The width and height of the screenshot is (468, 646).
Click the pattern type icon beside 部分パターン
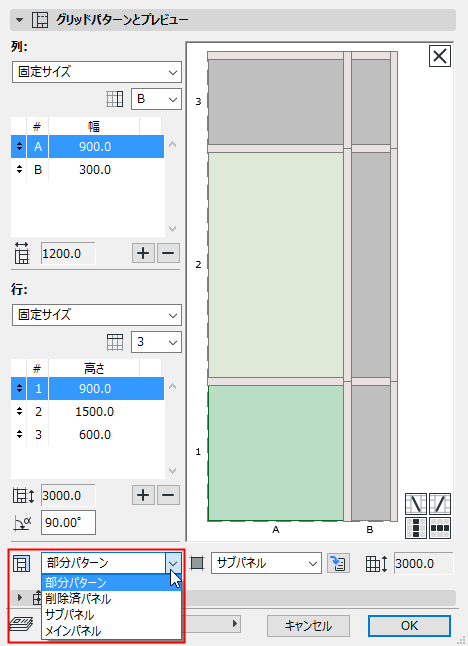click(21, 563)
